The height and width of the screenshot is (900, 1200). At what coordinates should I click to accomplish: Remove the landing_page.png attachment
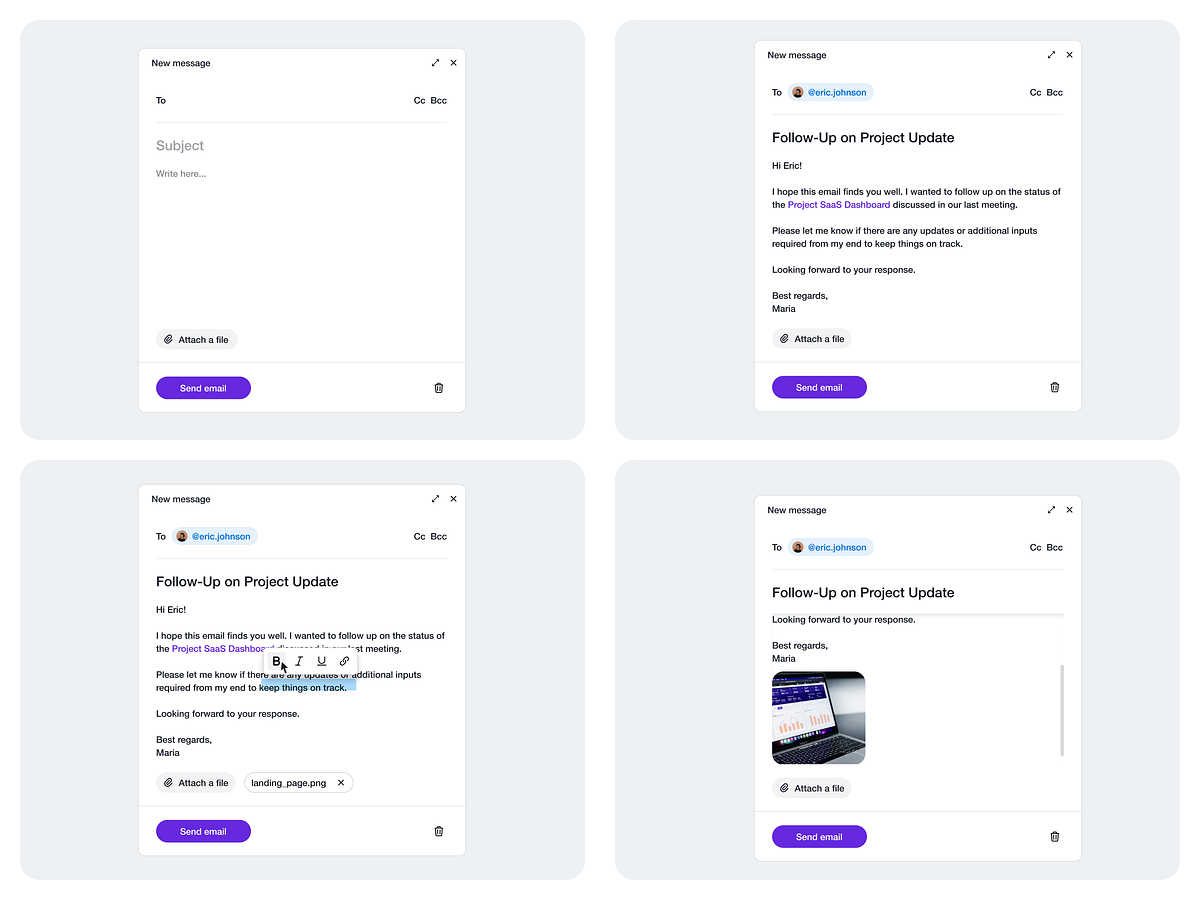point(341,782)
